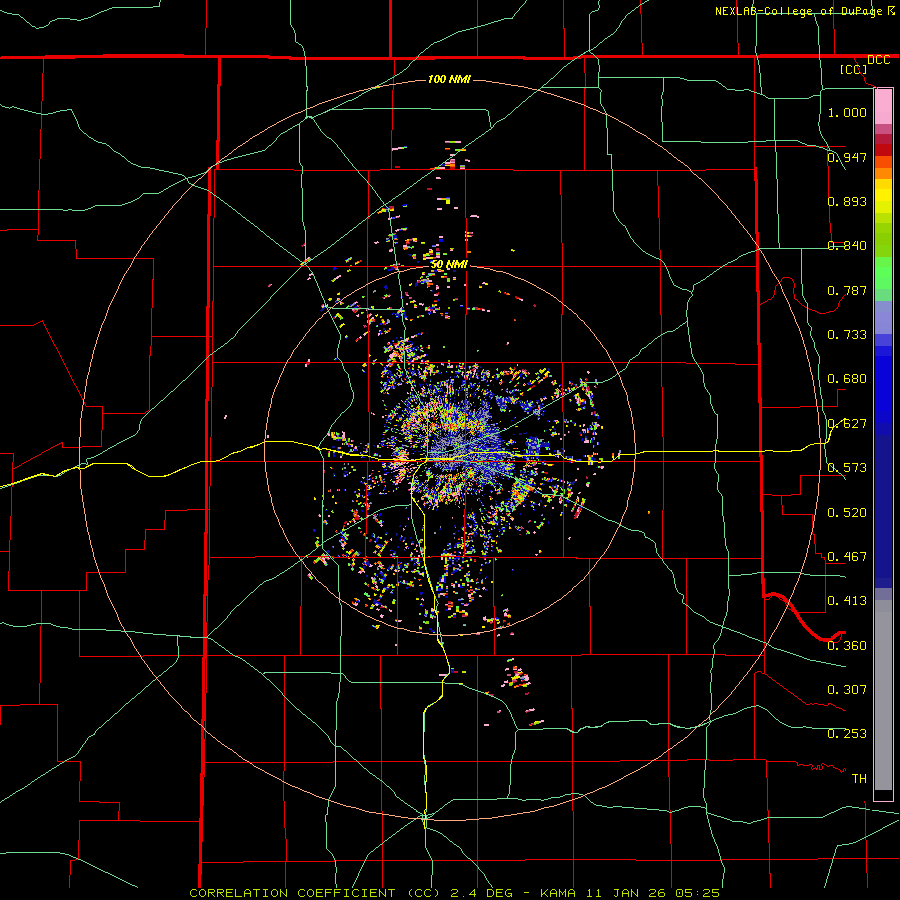Image resolution: width=900 pixels, height=900 pixels.
Task: Click the 0.520 legend value
Action: point(847,513)
